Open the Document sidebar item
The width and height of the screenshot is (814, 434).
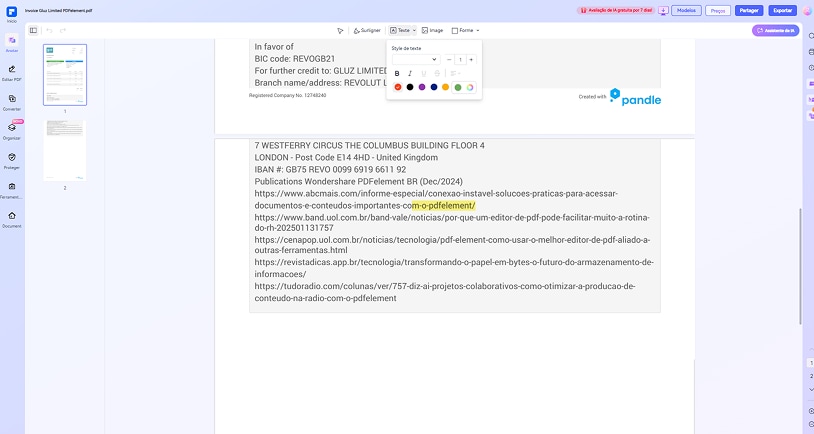(x=11, y=219)
